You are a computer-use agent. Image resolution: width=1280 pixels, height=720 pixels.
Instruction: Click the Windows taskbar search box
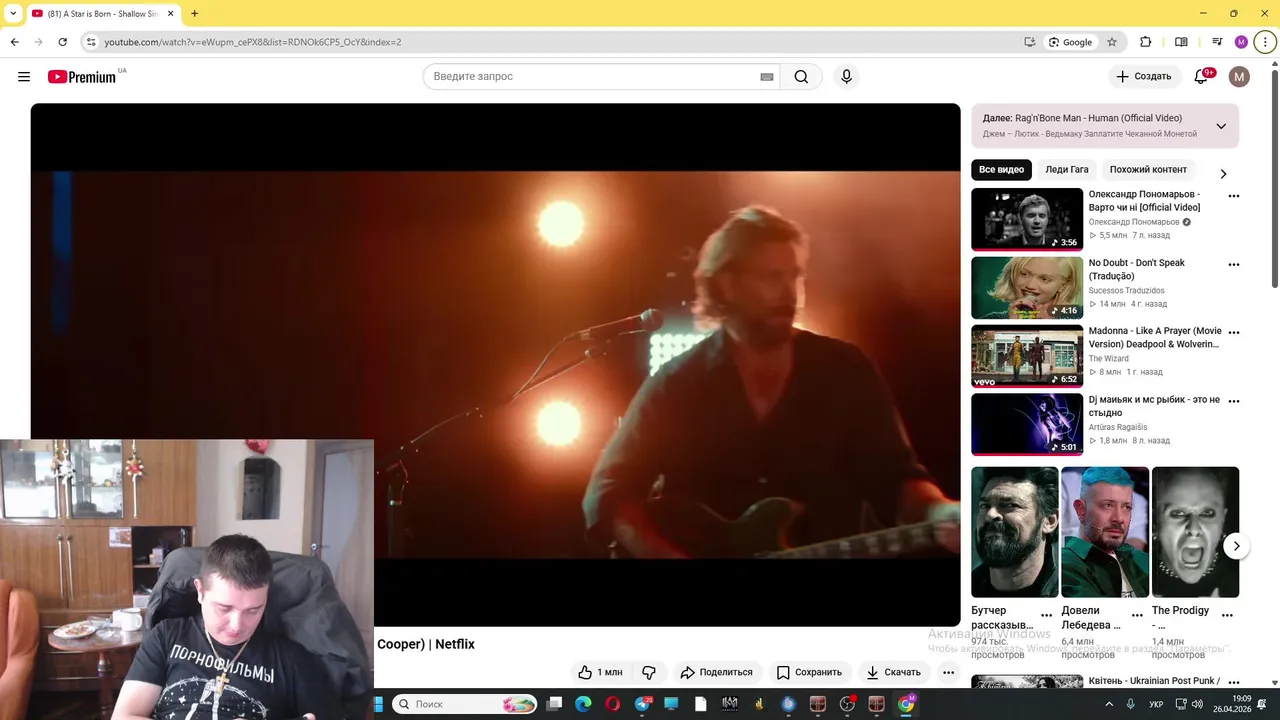click(465, 704)
